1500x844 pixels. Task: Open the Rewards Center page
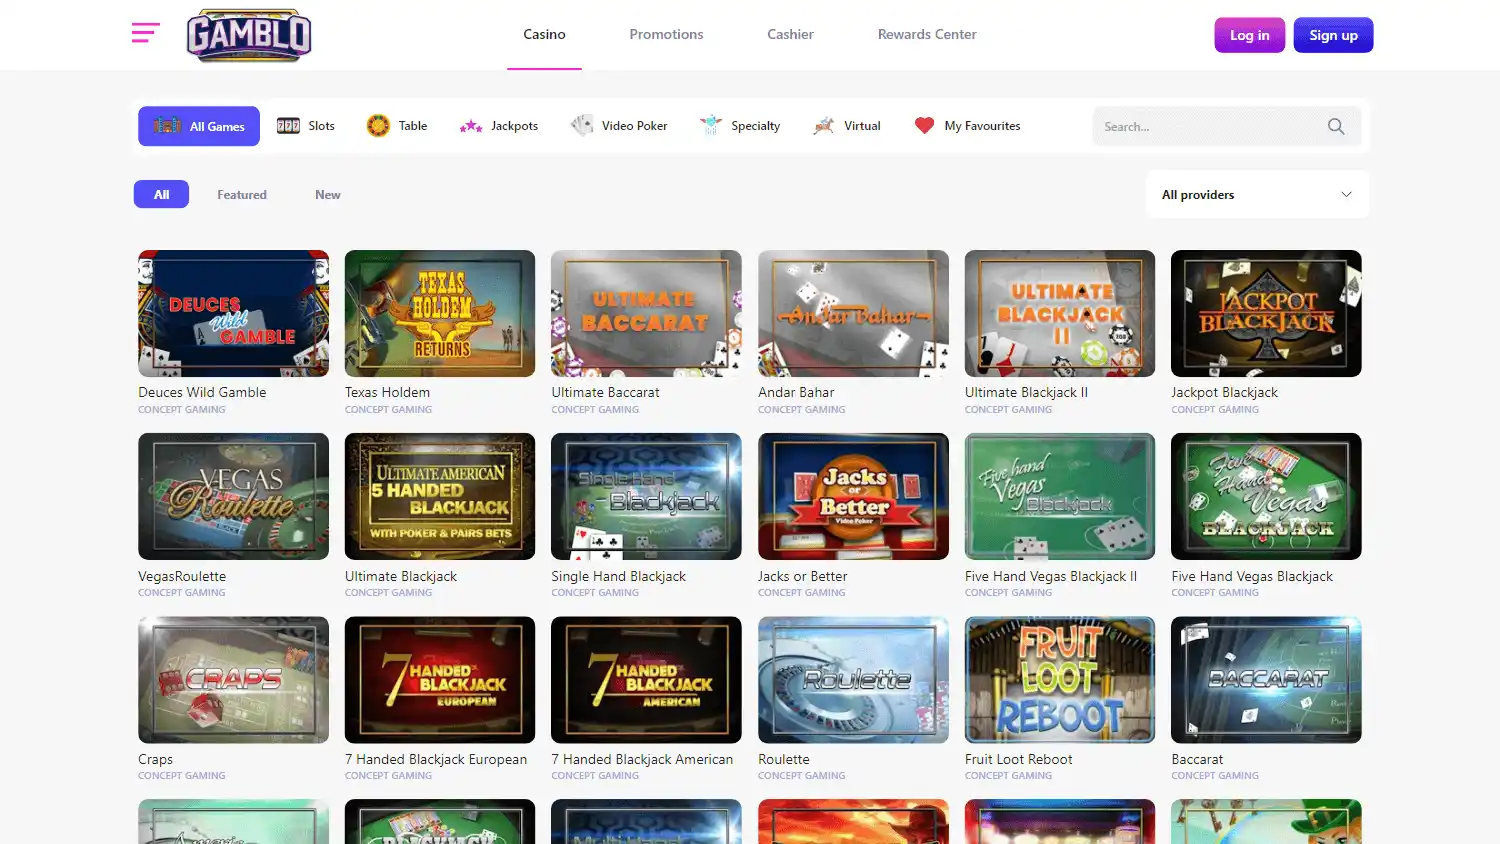pos(927,34)
